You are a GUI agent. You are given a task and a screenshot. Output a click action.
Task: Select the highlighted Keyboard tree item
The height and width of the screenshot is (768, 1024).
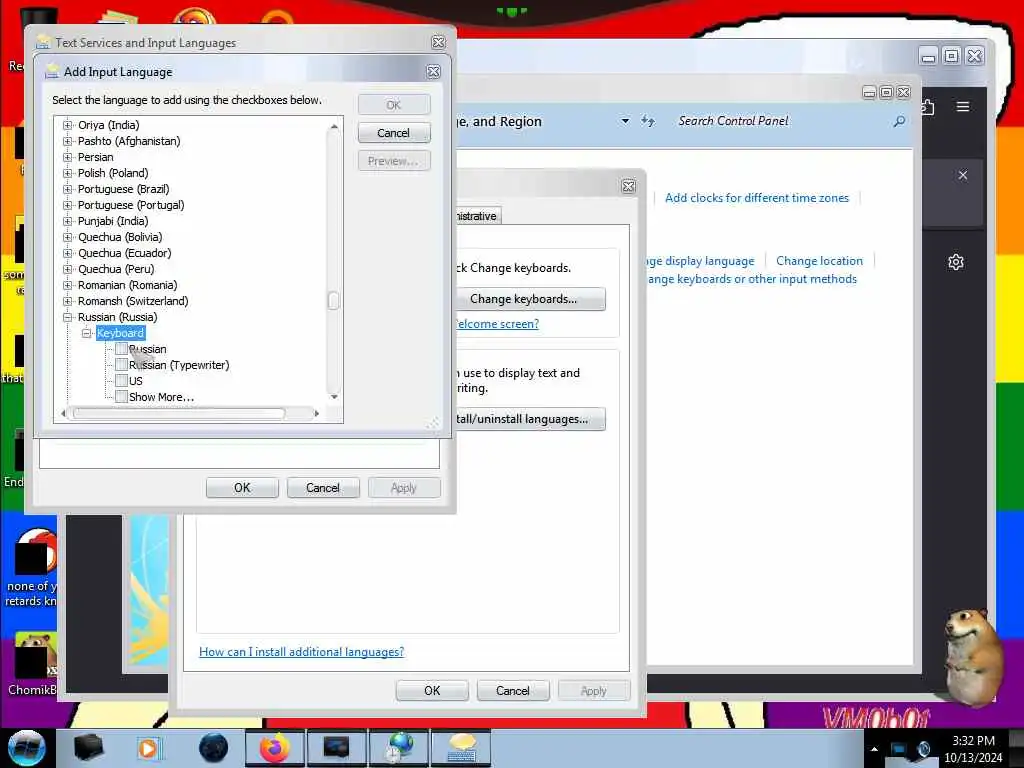click(120, 333)
